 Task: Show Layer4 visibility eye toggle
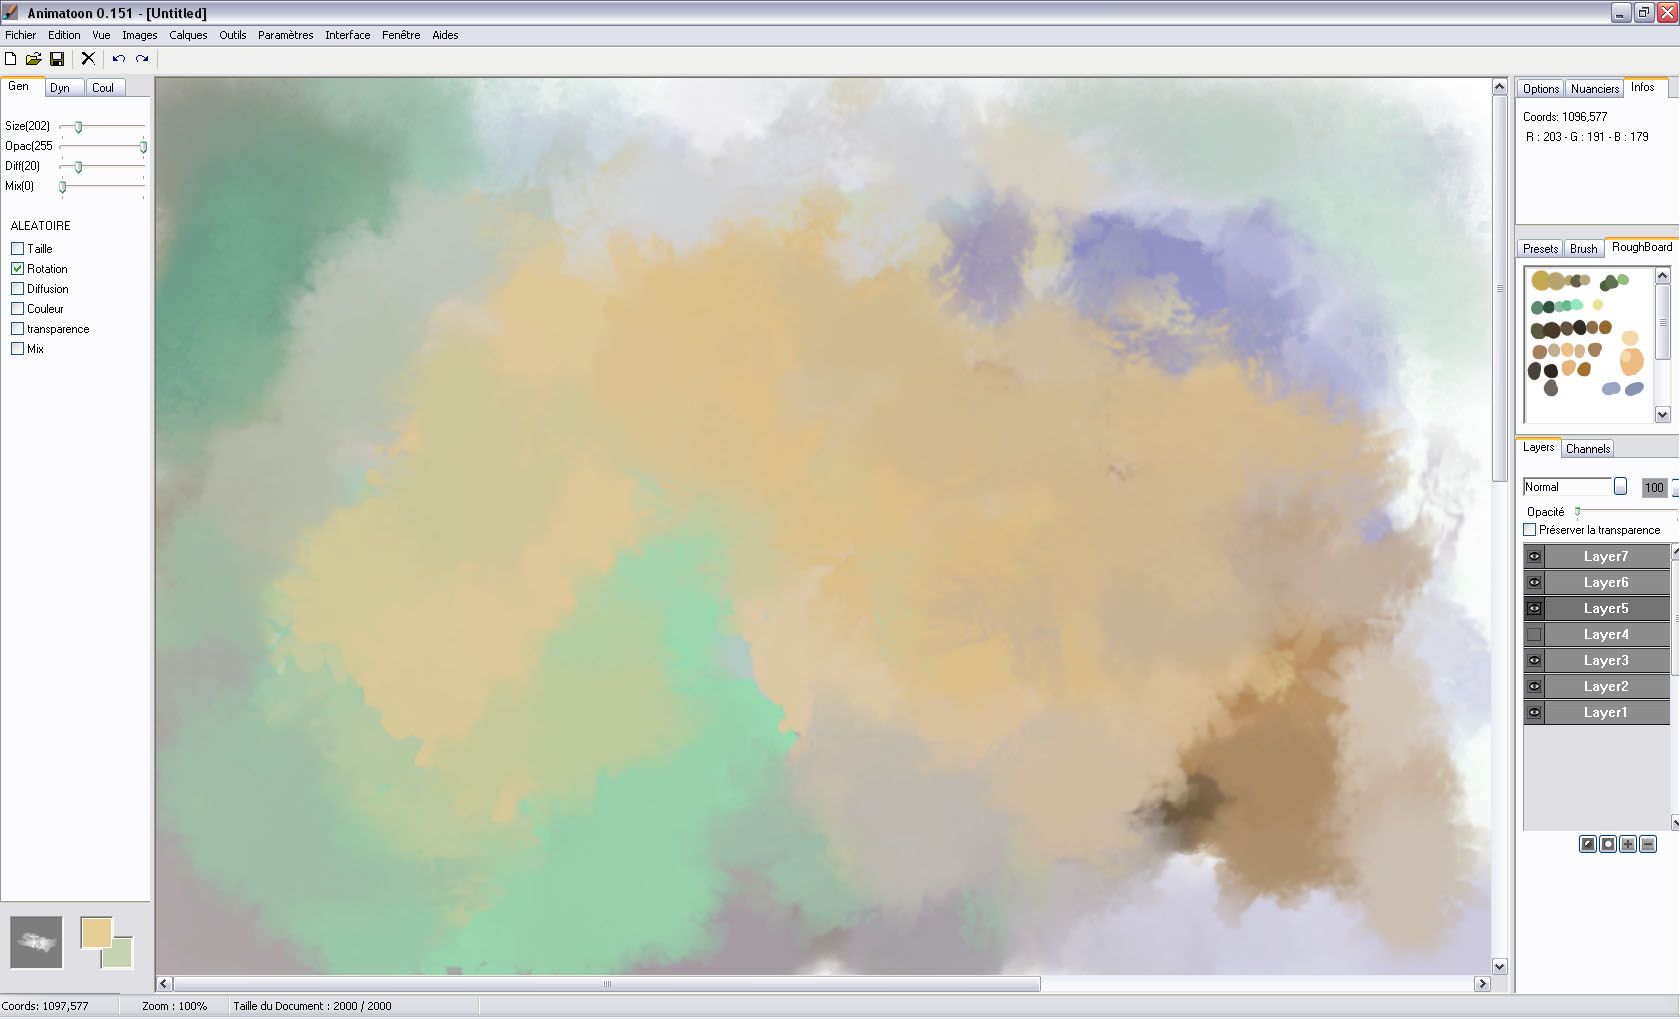(x=1534, y=633)
